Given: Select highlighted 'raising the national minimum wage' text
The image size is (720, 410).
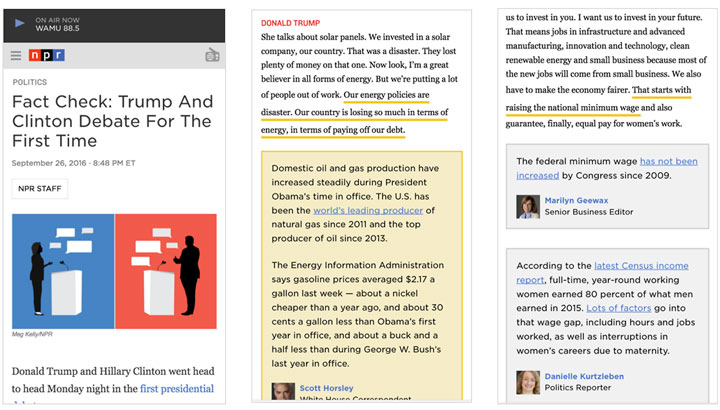Looking at the screenshot, I should [x=572, y=107].
